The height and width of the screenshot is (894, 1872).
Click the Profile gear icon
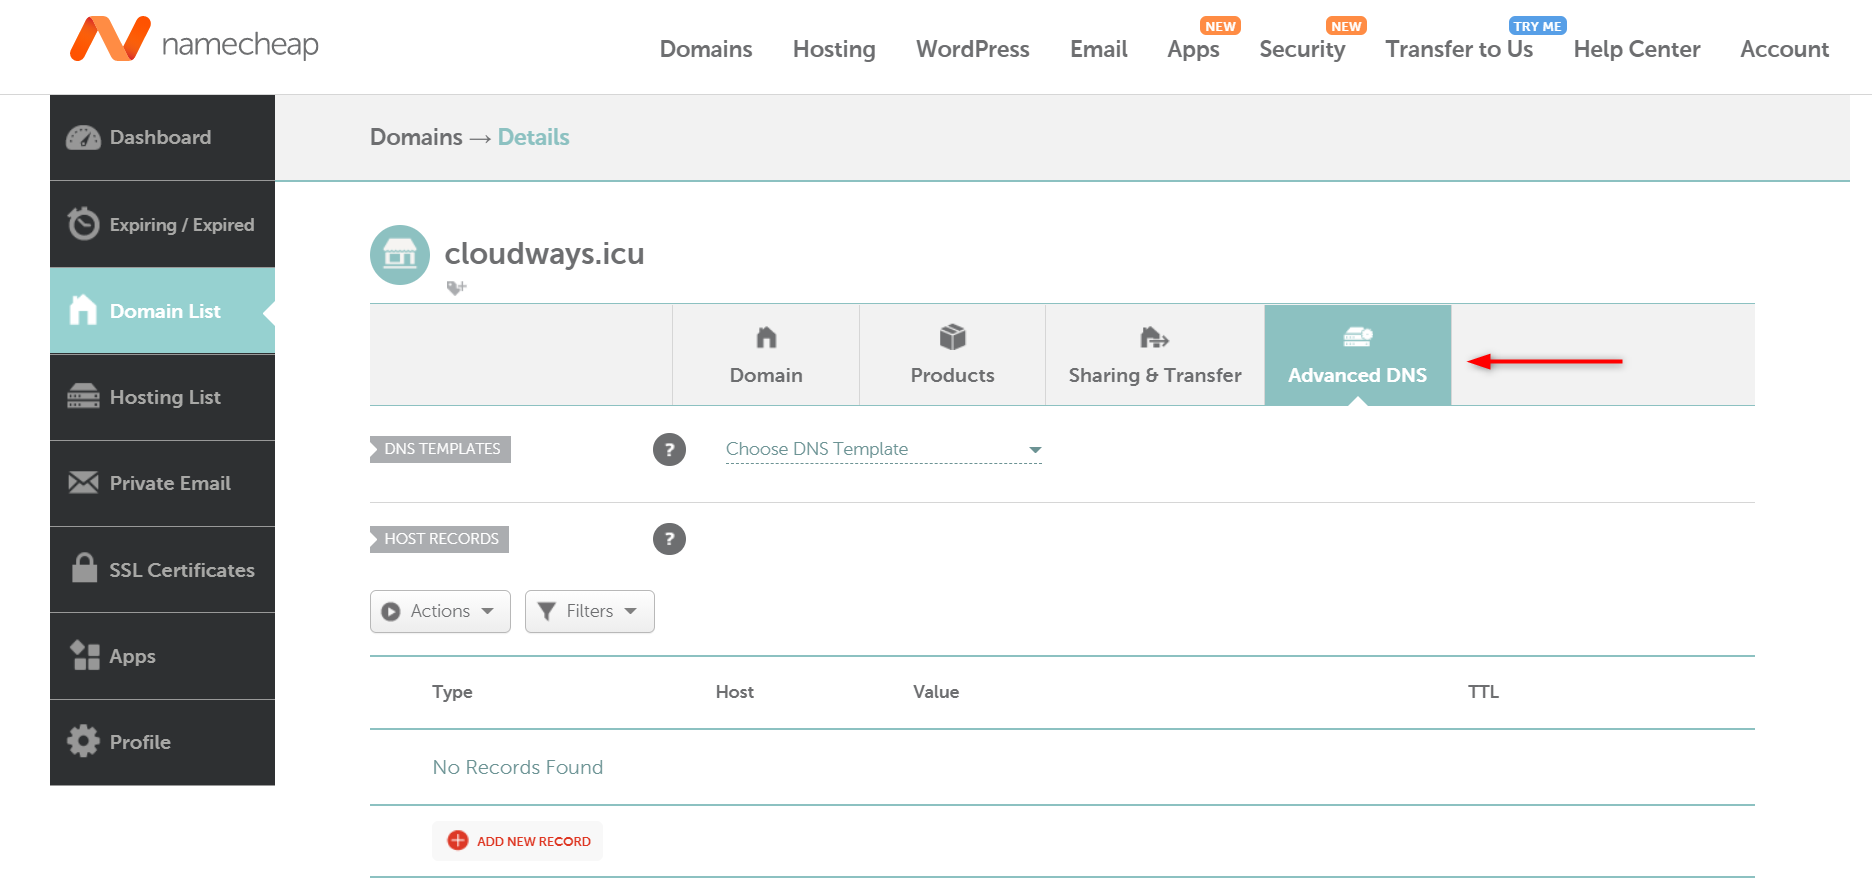point(83,741)
